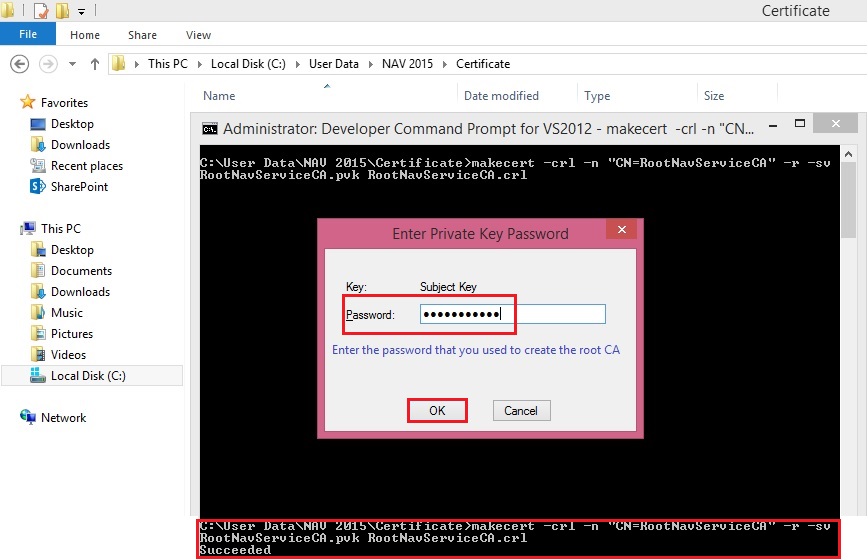Screen dimensions: 868x560
Task: Select Recent places in Favorites
Action: pyautogui.click(x=86, y=166)
